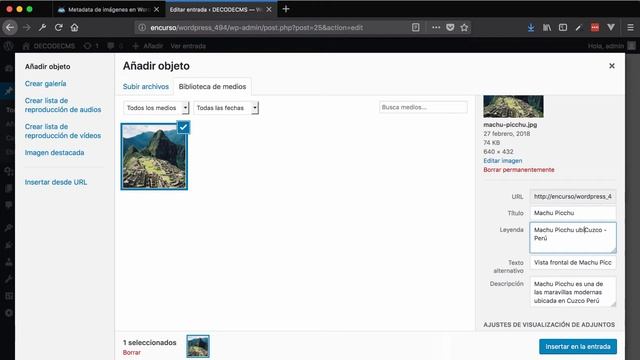The height and width of the screenshot is (360, 640).
Task: Click the red extension icon
Action: [x=595, y=27]
